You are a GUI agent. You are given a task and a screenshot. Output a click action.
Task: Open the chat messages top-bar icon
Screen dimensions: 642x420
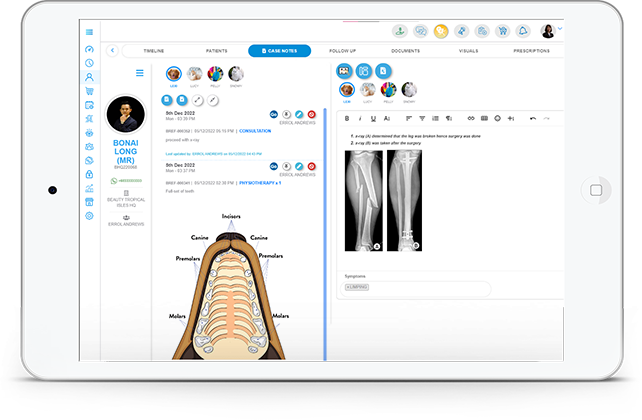pyautogui.click(x=420, y=31)
